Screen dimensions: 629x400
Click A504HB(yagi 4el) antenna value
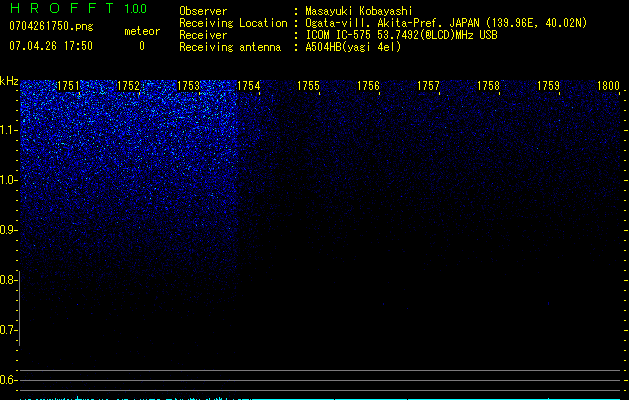pos(353,47)
